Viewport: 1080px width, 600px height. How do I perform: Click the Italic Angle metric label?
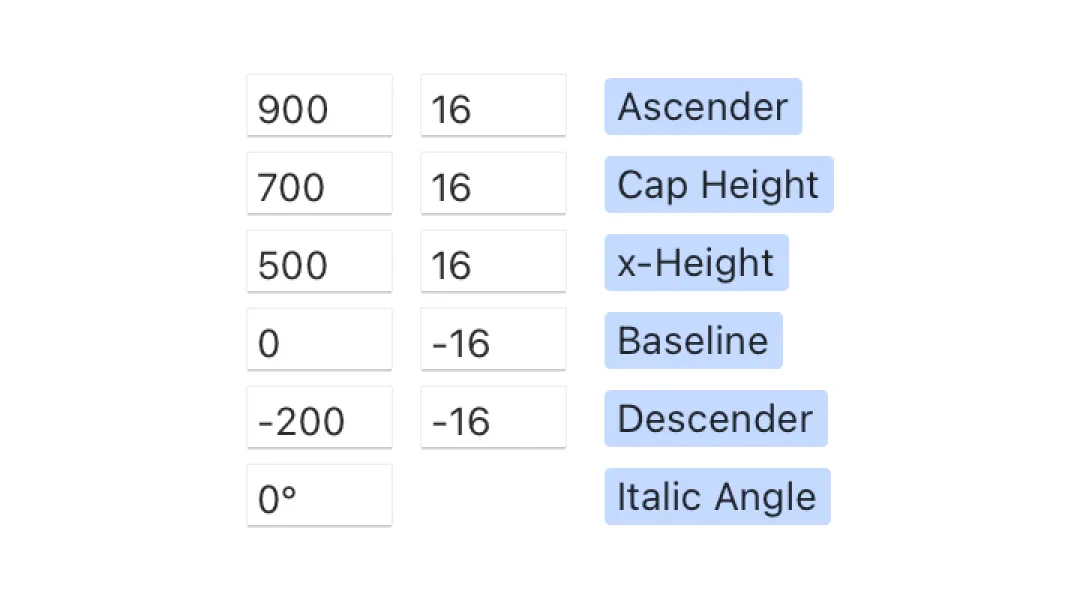718,497
